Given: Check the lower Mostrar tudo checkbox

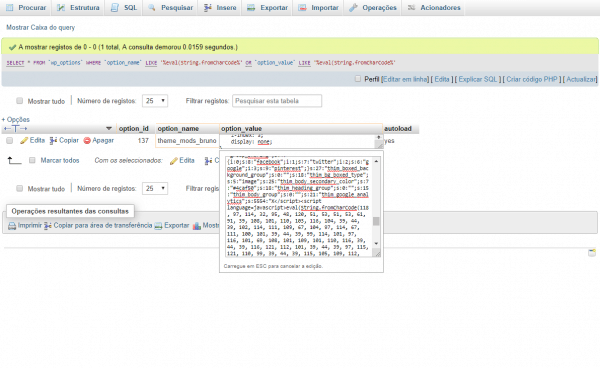Looking at the screenshot, I should [20, 188].
